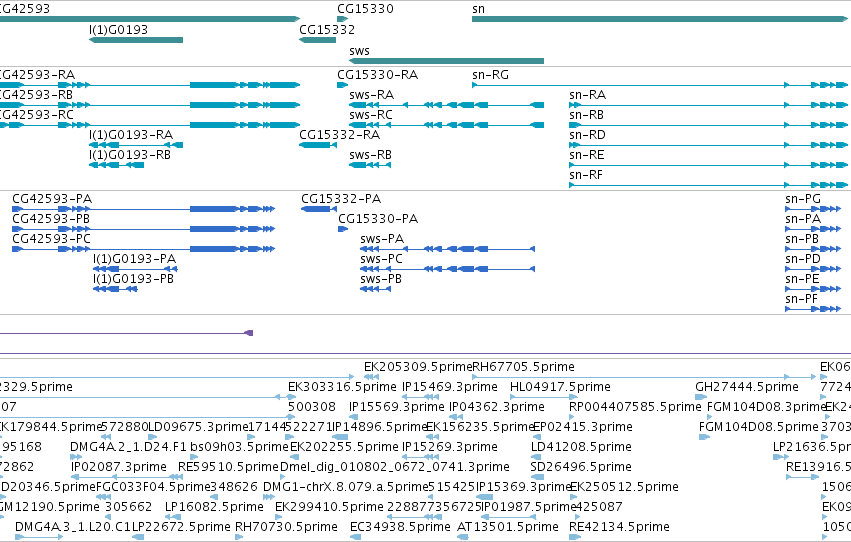Click transcript sn-RB
This screenshot has height=542, width=851.
tap(586, 115)
